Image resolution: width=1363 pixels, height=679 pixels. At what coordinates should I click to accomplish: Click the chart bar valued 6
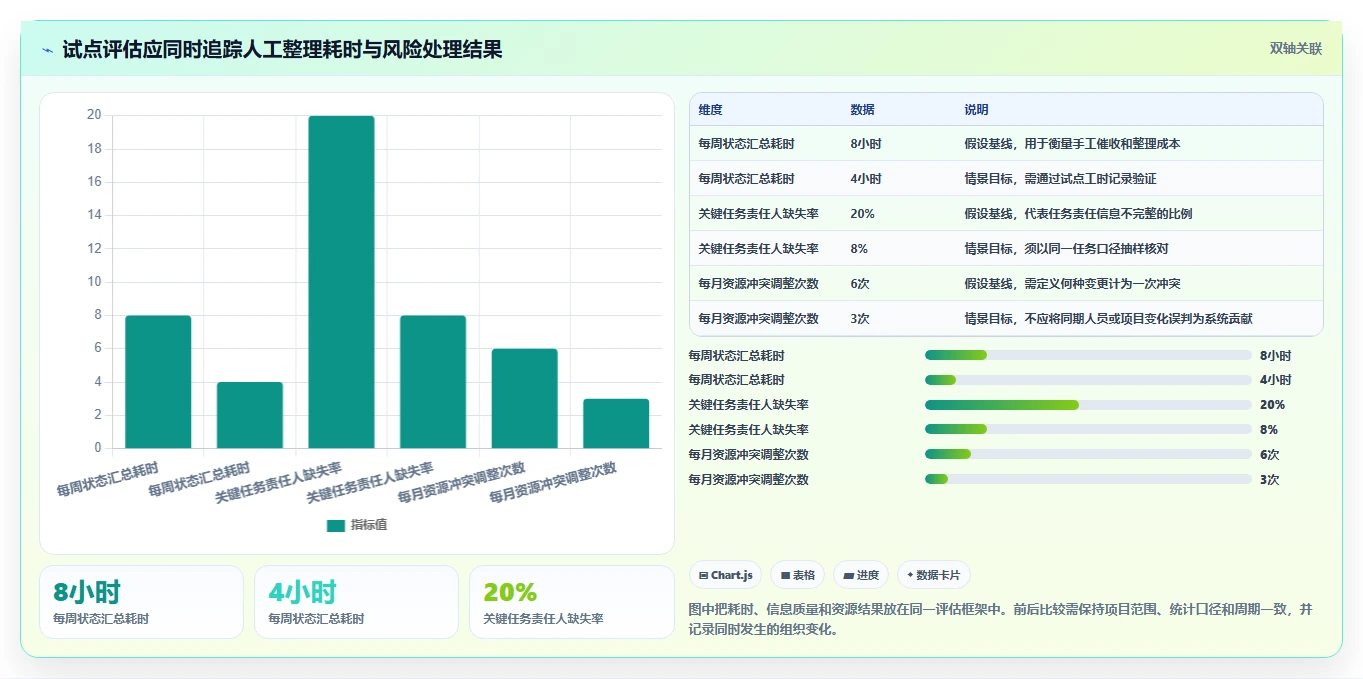point(524,398)
